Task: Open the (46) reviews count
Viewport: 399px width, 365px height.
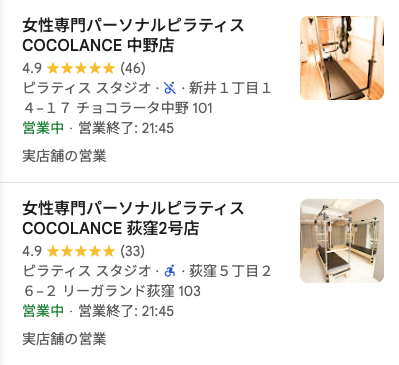Action: (x=133, y=68)
